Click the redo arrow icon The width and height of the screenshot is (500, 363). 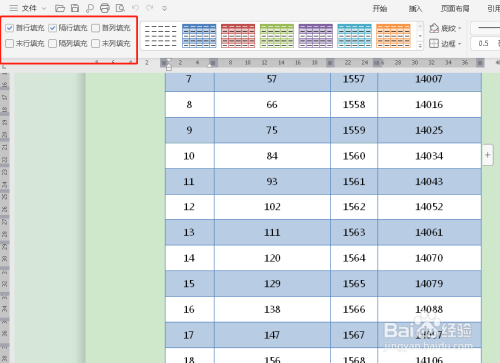pos(150,8)
